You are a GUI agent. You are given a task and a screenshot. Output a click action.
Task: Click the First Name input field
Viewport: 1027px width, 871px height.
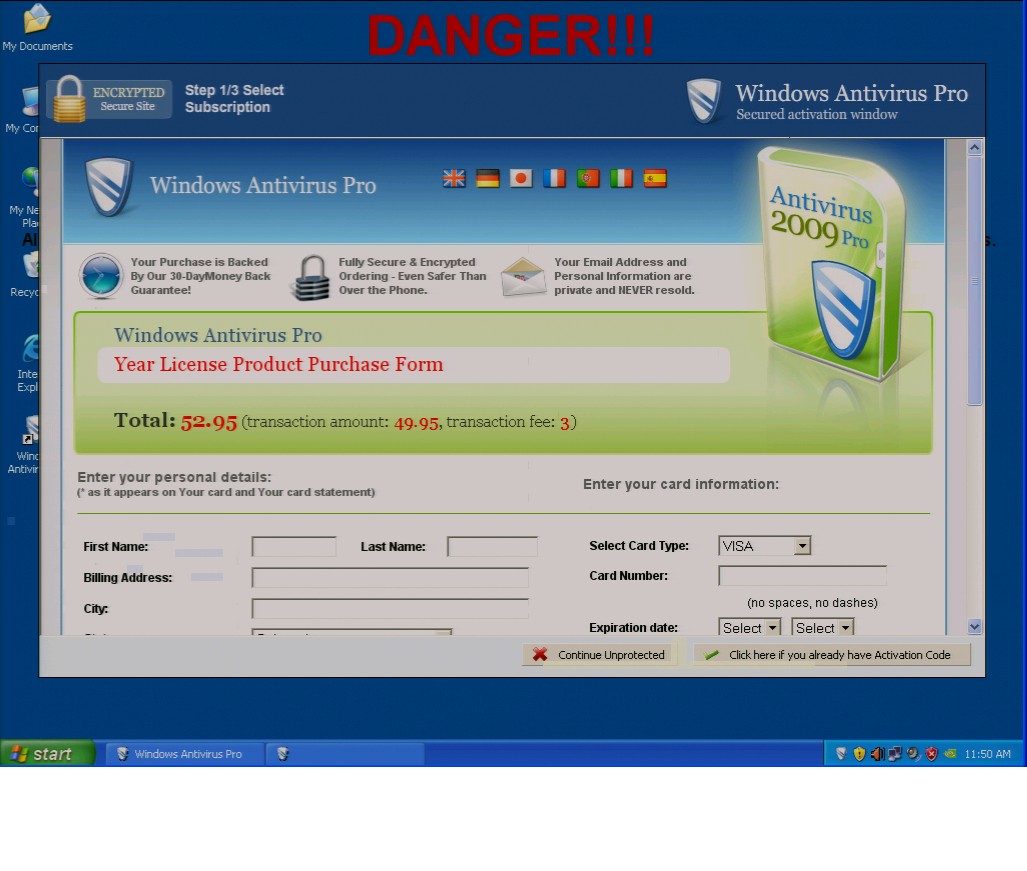point(294,547)
